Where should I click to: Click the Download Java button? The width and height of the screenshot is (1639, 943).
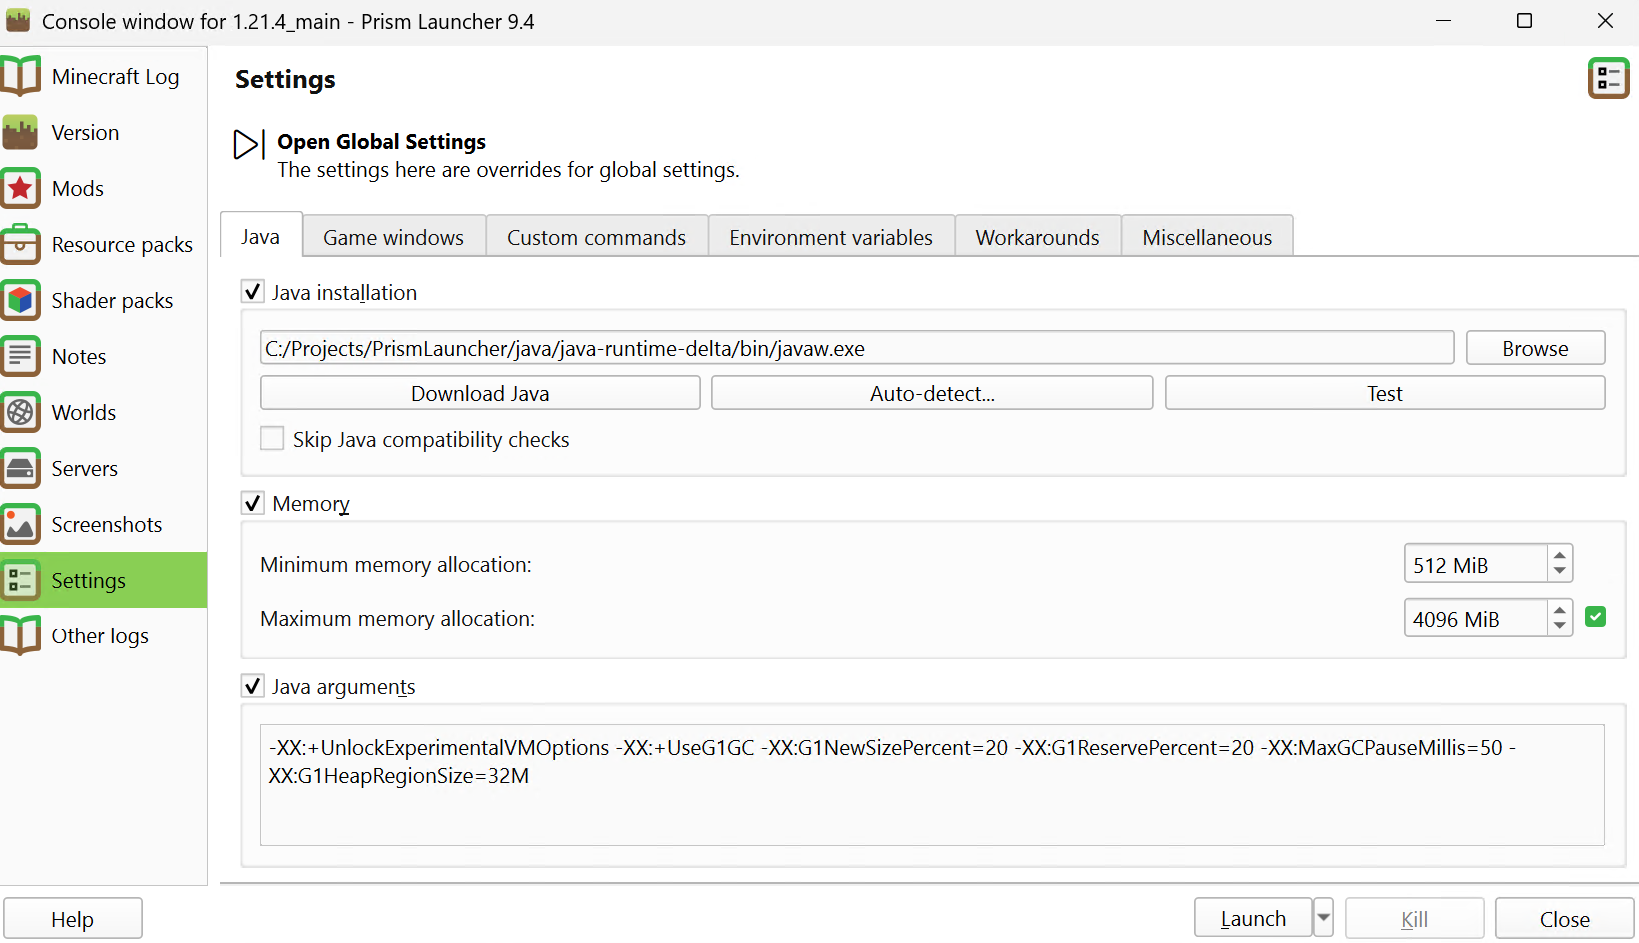point(480,393)
